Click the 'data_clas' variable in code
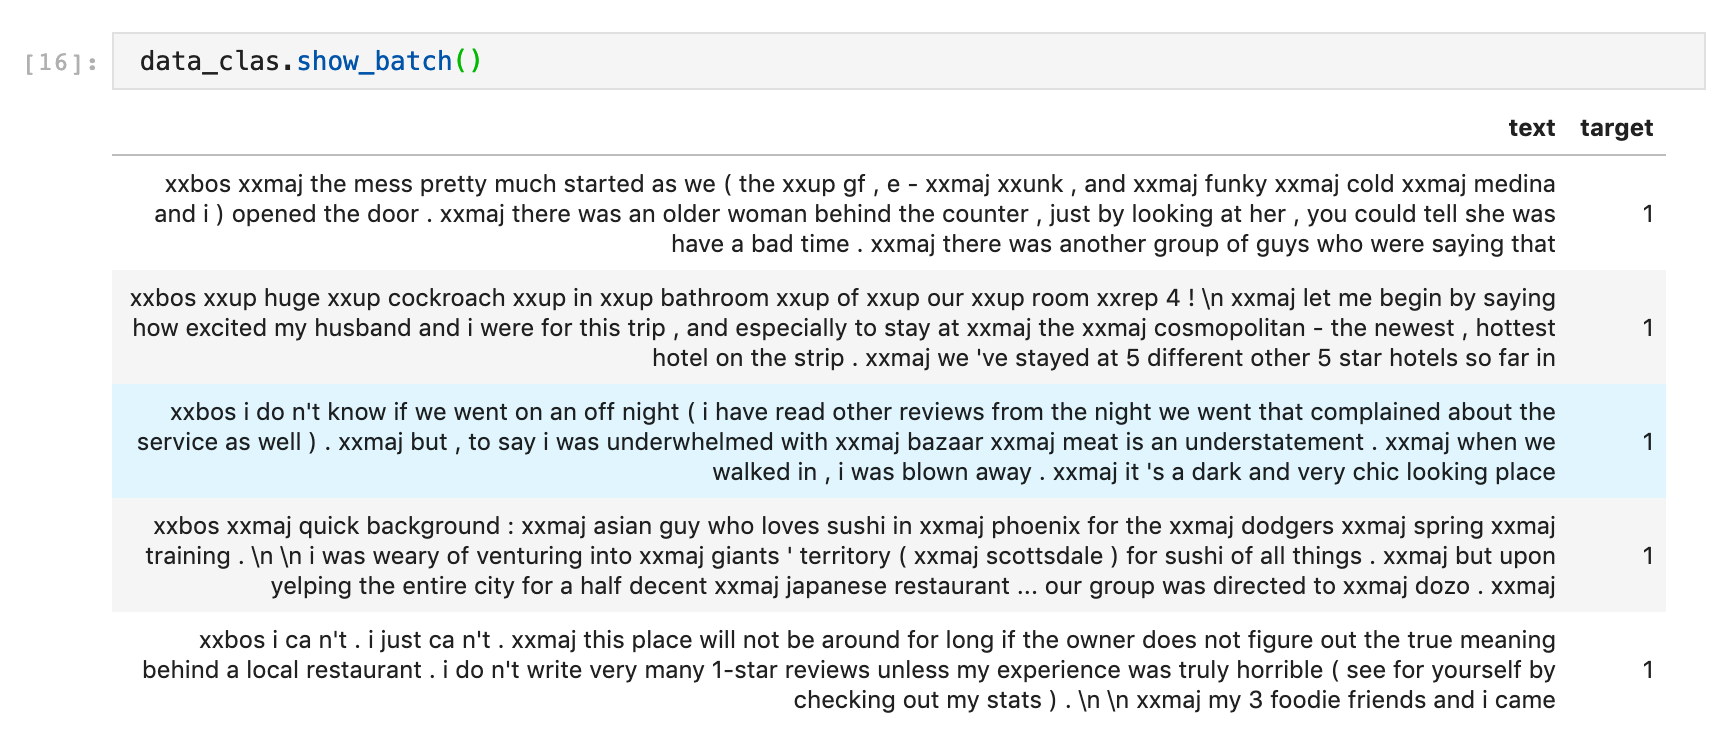Image resolution: width=1720 pixels, height=734 pixels. [210, 61]
